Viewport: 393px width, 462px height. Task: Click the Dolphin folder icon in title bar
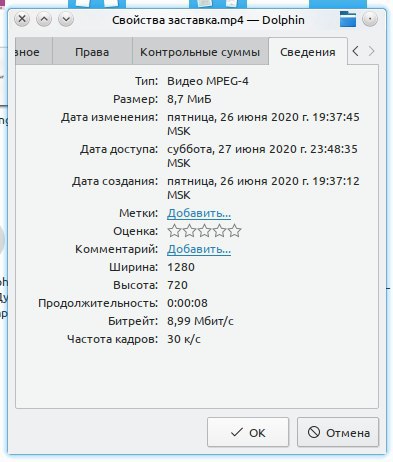pyautogui.click(x=348, y=19)
